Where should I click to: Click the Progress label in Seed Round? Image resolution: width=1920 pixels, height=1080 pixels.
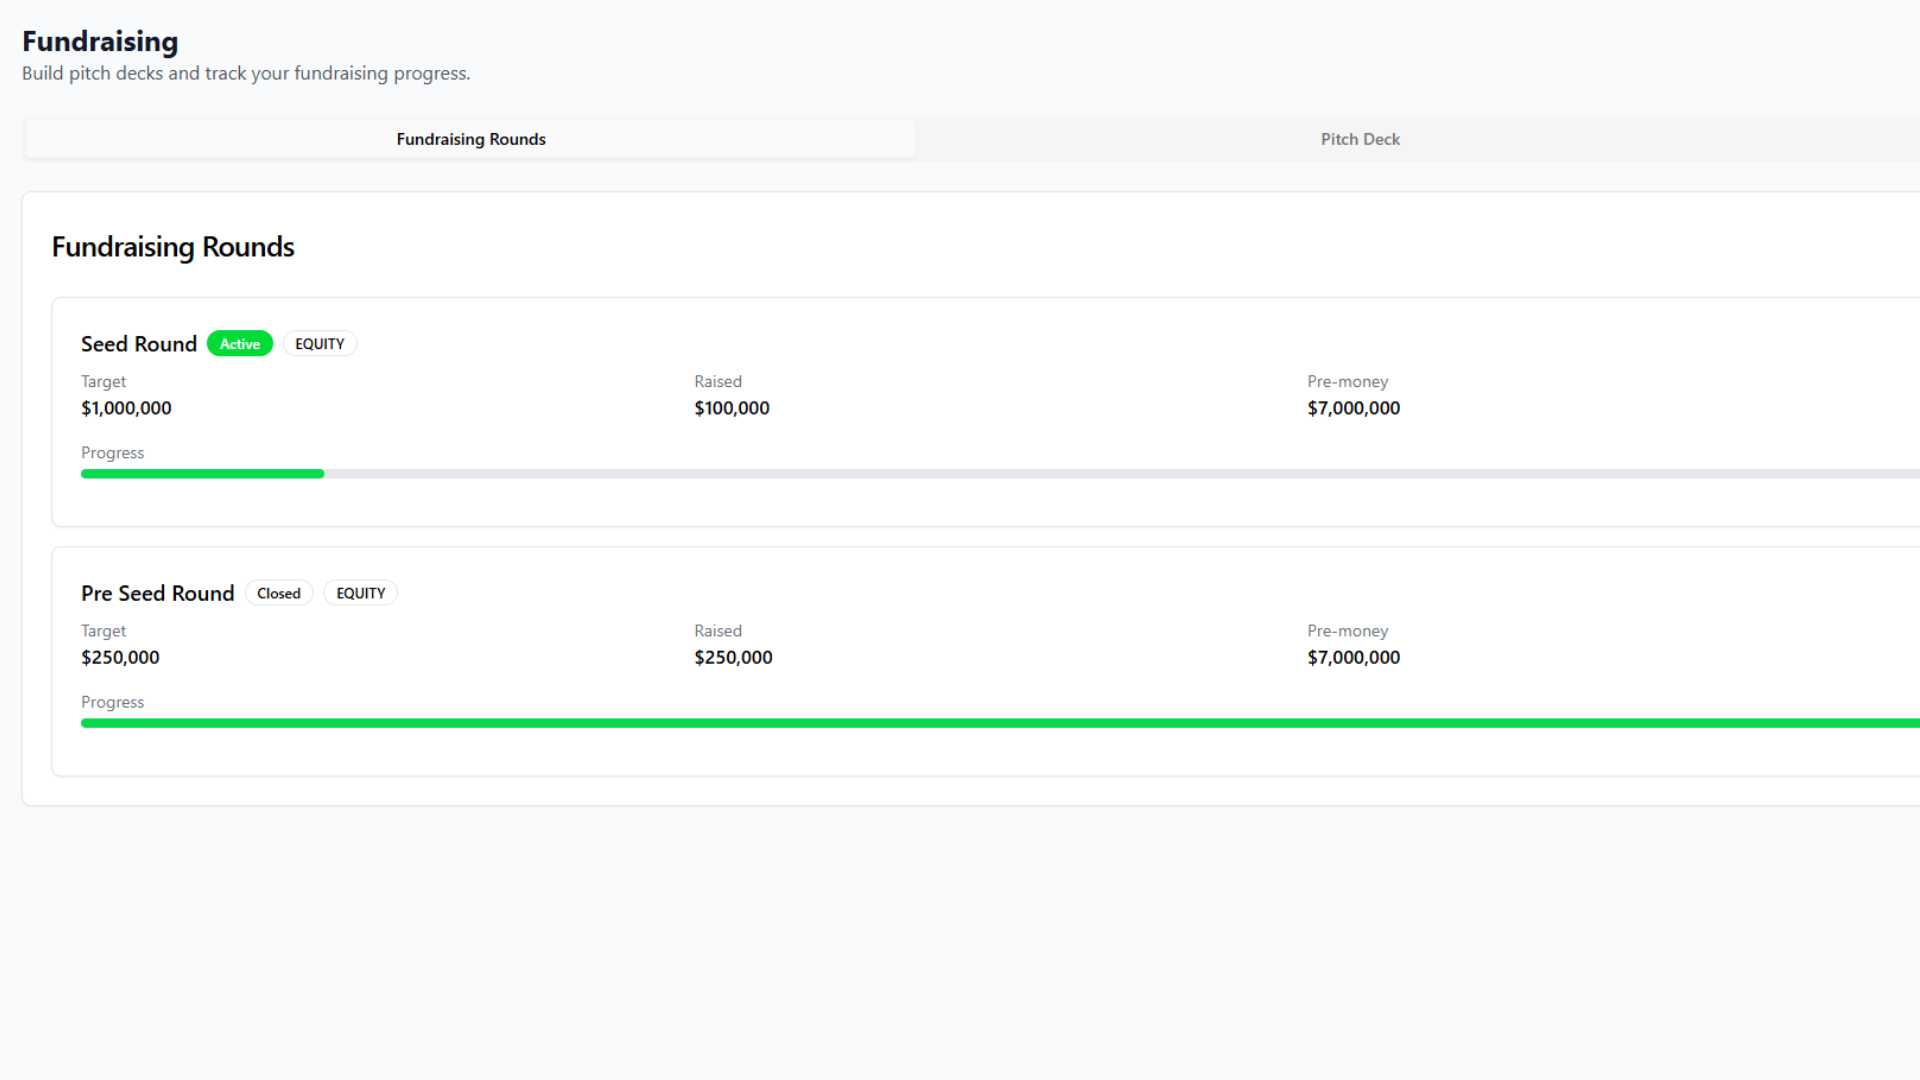(x=112, y=453)
